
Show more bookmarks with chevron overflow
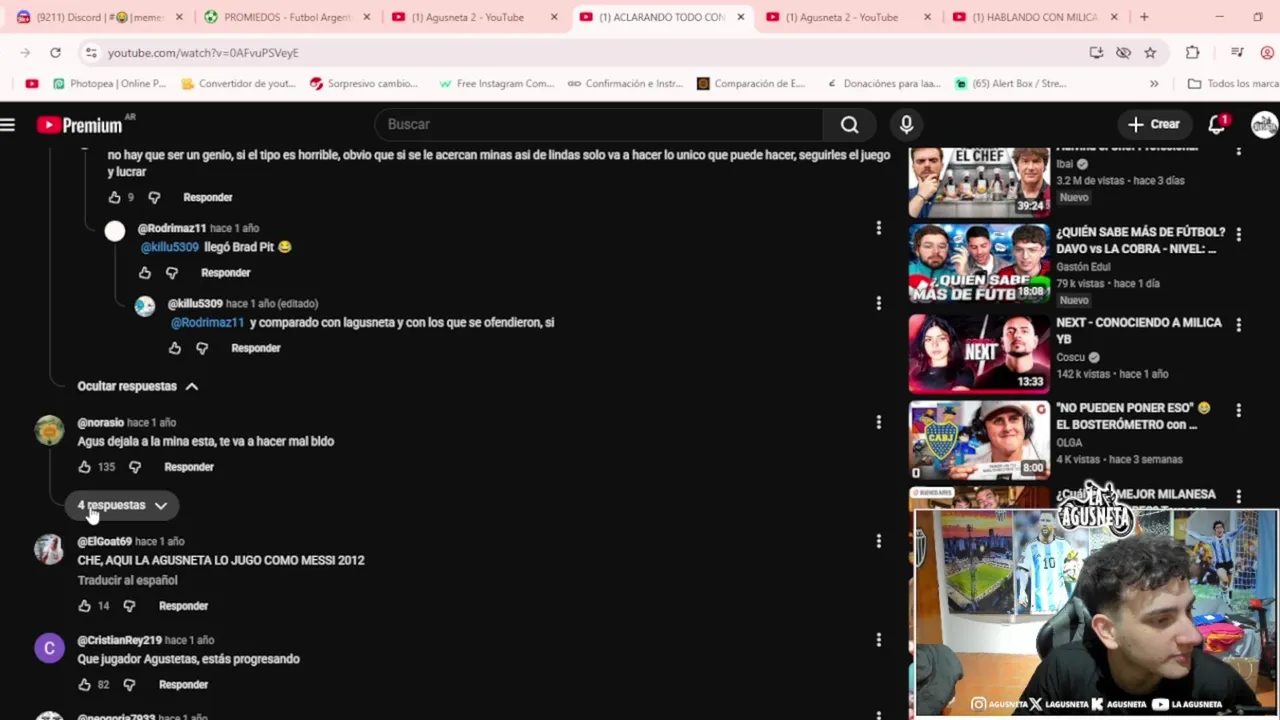point(1154,84)
